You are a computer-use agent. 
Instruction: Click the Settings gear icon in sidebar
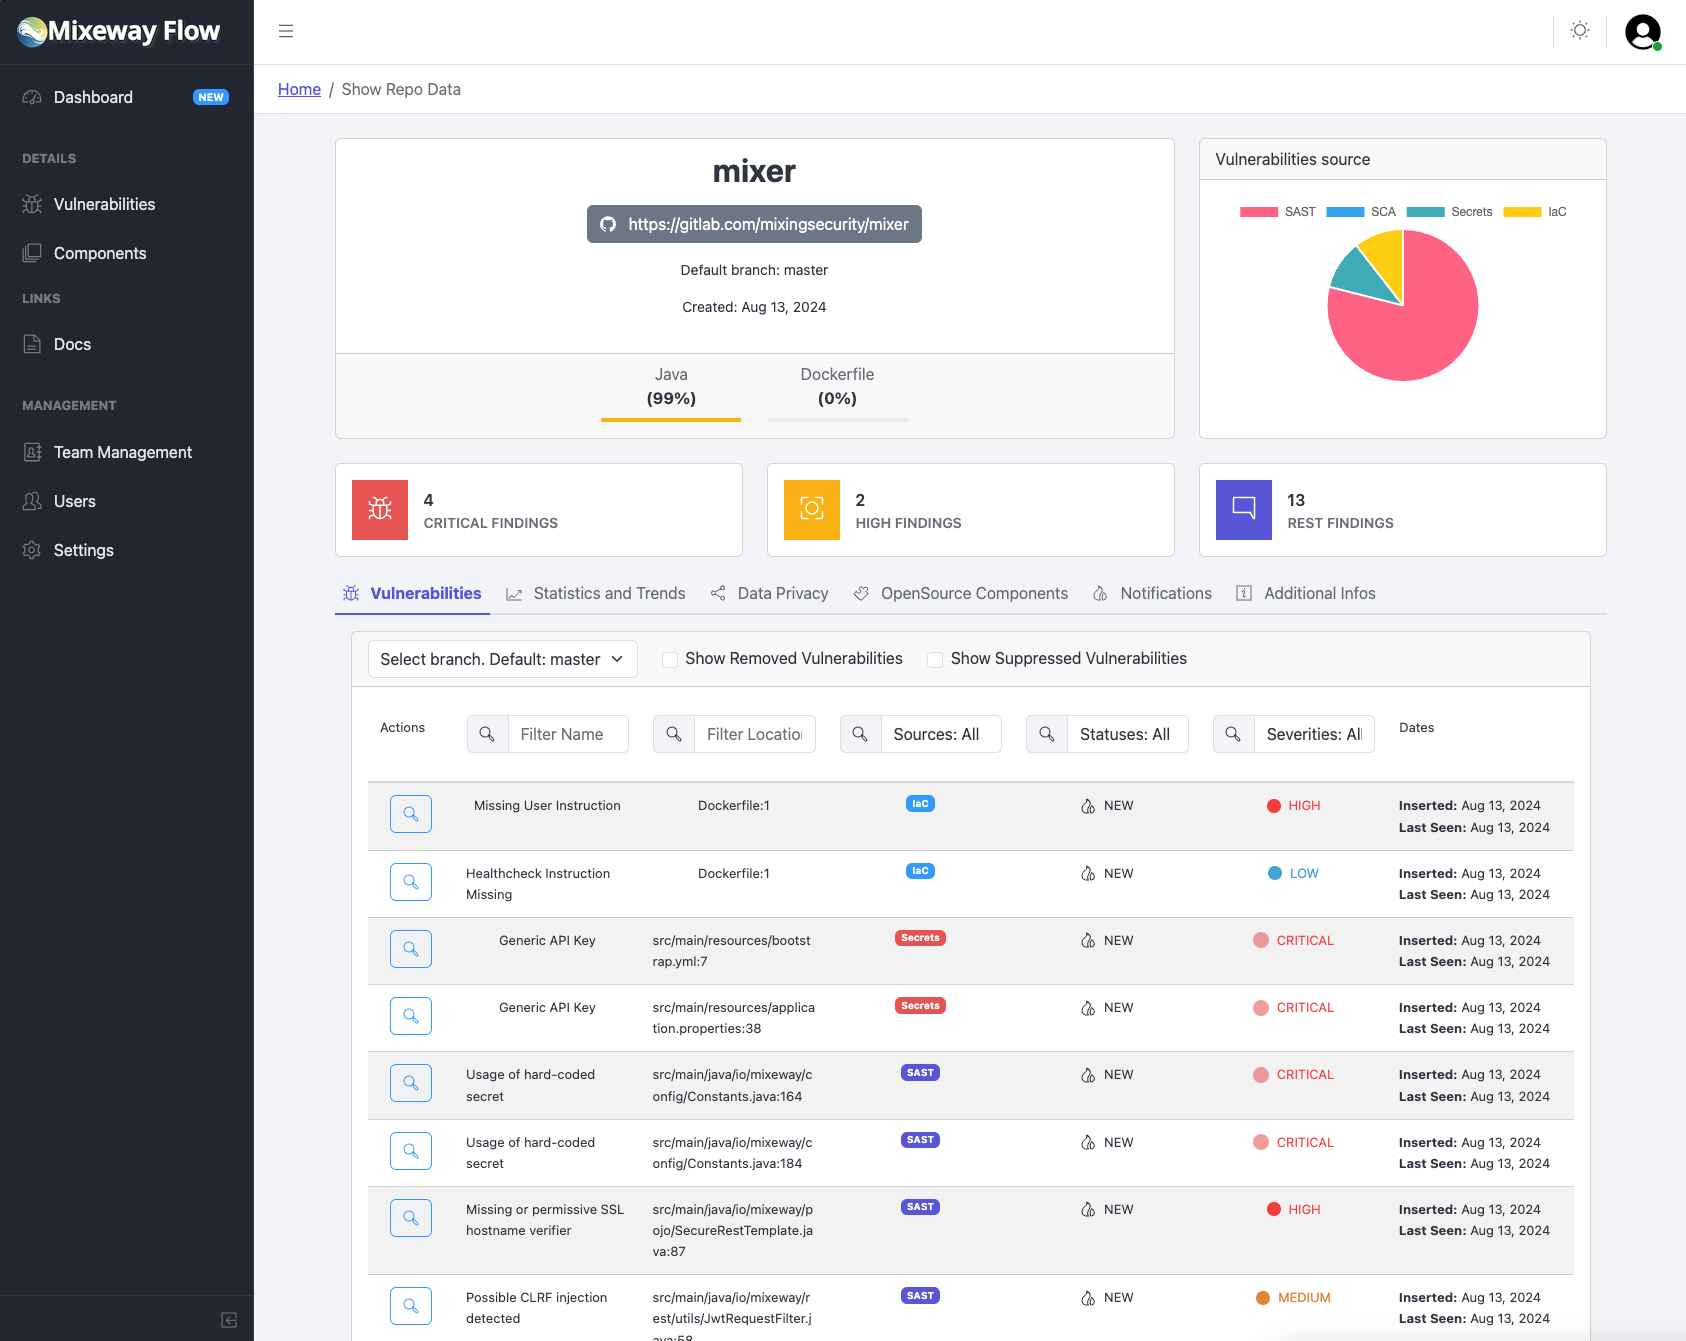pyautogui.click(x=32, y=550)
